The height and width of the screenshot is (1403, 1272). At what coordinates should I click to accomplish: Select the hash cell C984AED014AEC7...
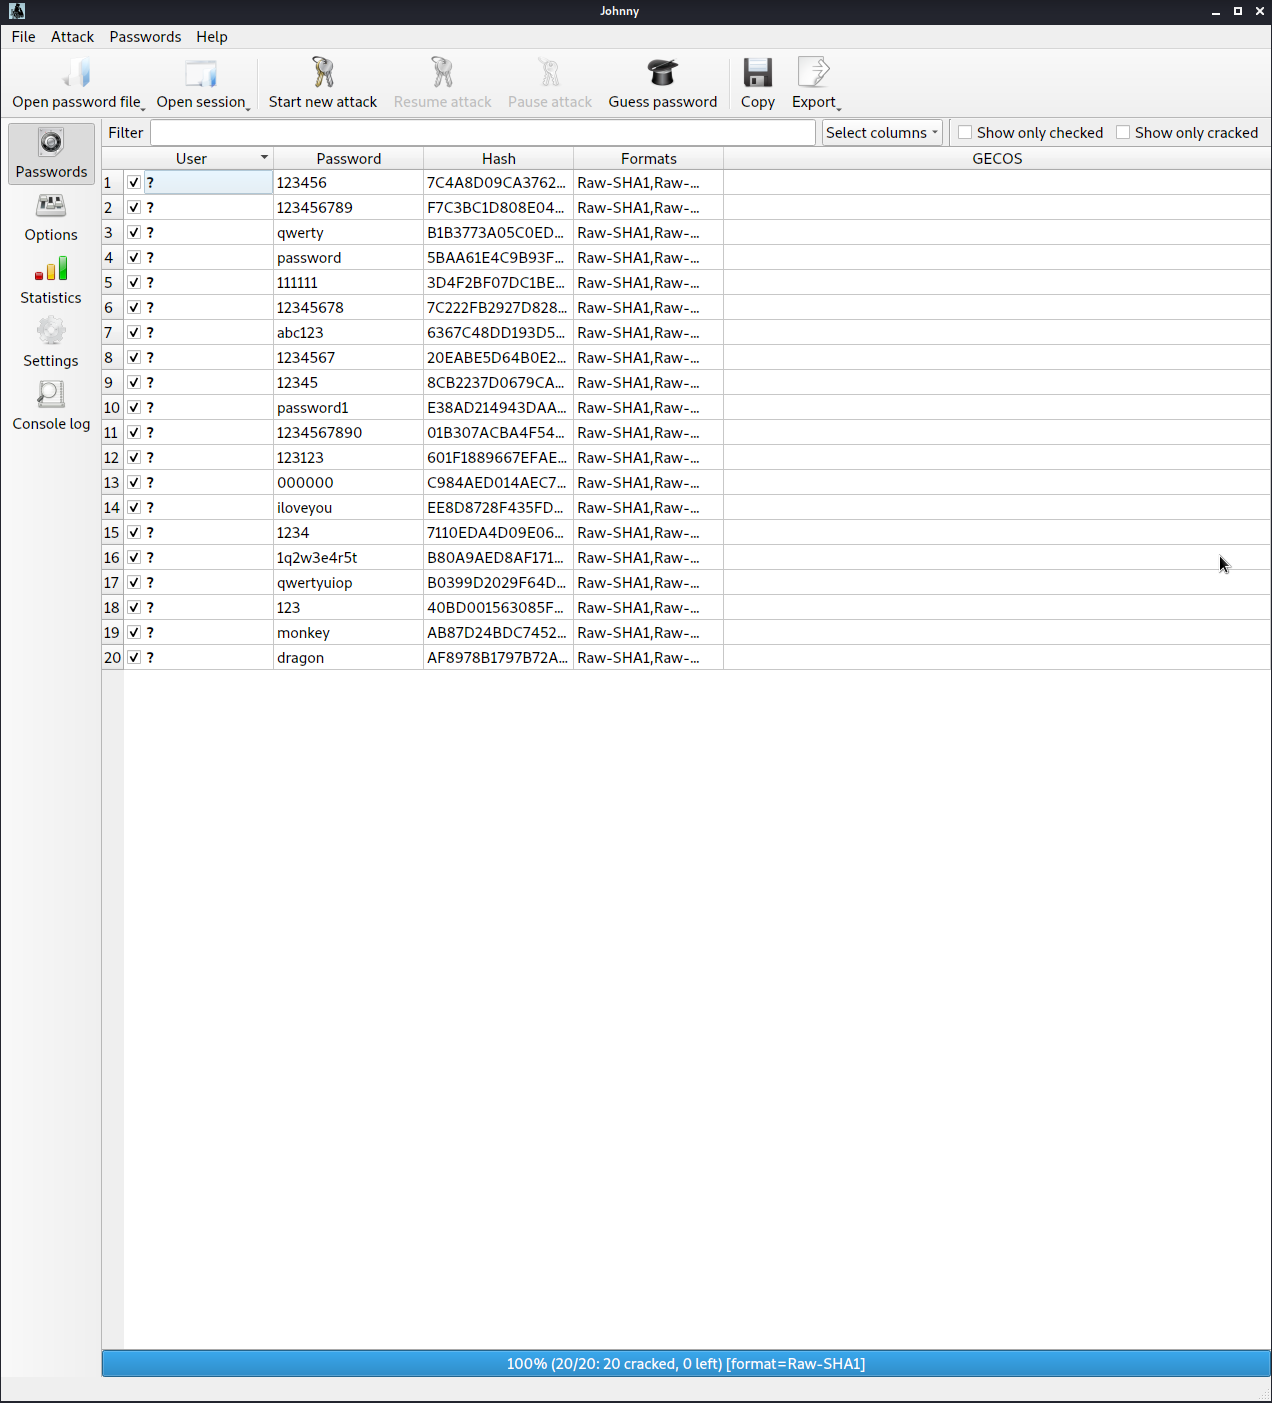click(x=498, y=482)
